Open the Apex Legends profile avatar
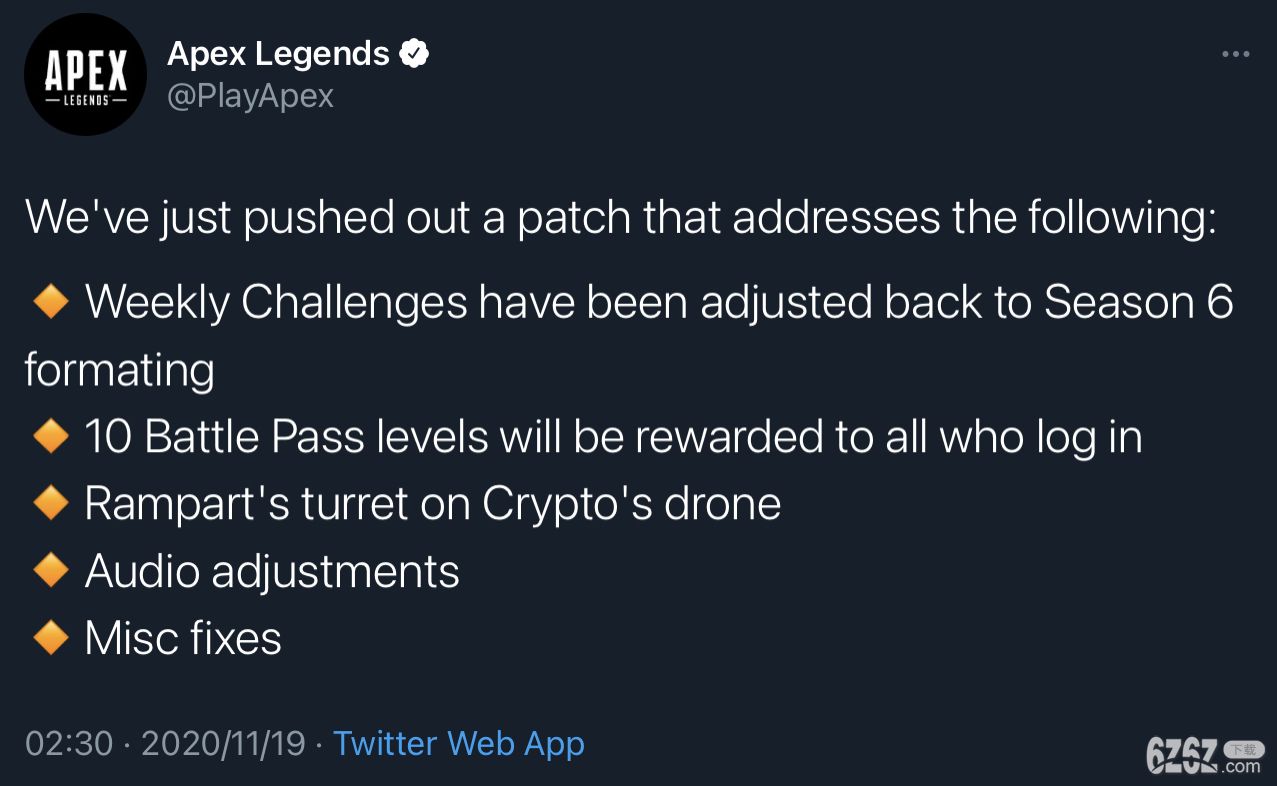The height and width of the screenshot is (786, 1277). [x=85, y=75]
